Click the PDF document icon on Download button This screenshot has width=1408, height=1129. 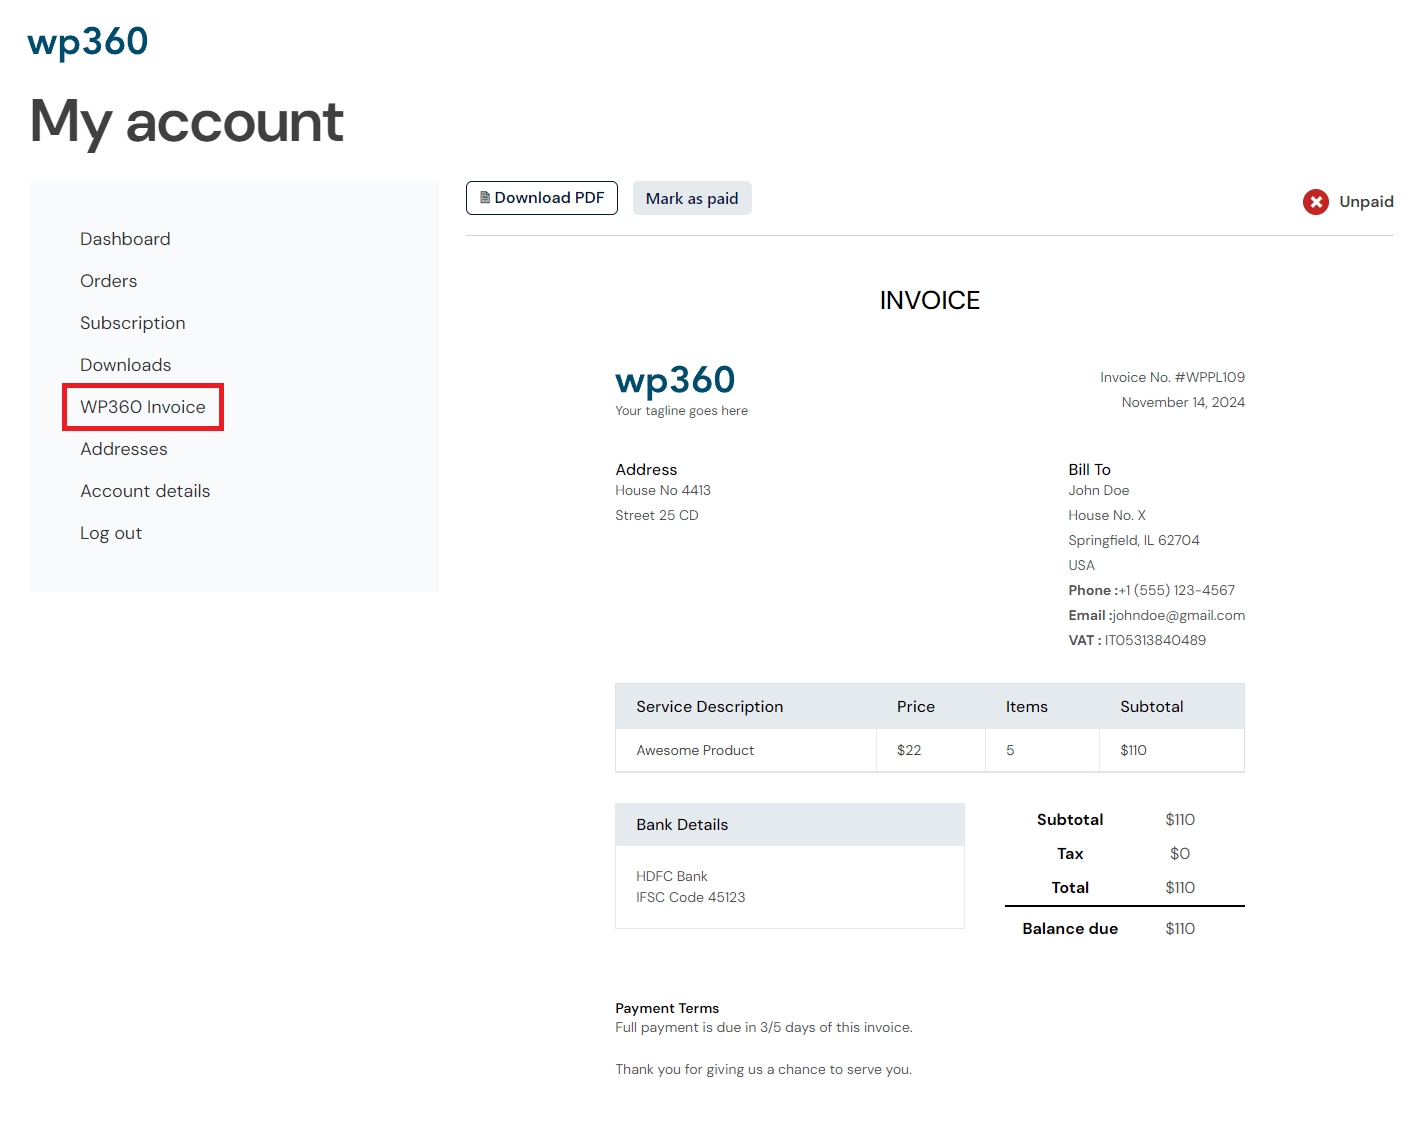click(x=485, y=198)
